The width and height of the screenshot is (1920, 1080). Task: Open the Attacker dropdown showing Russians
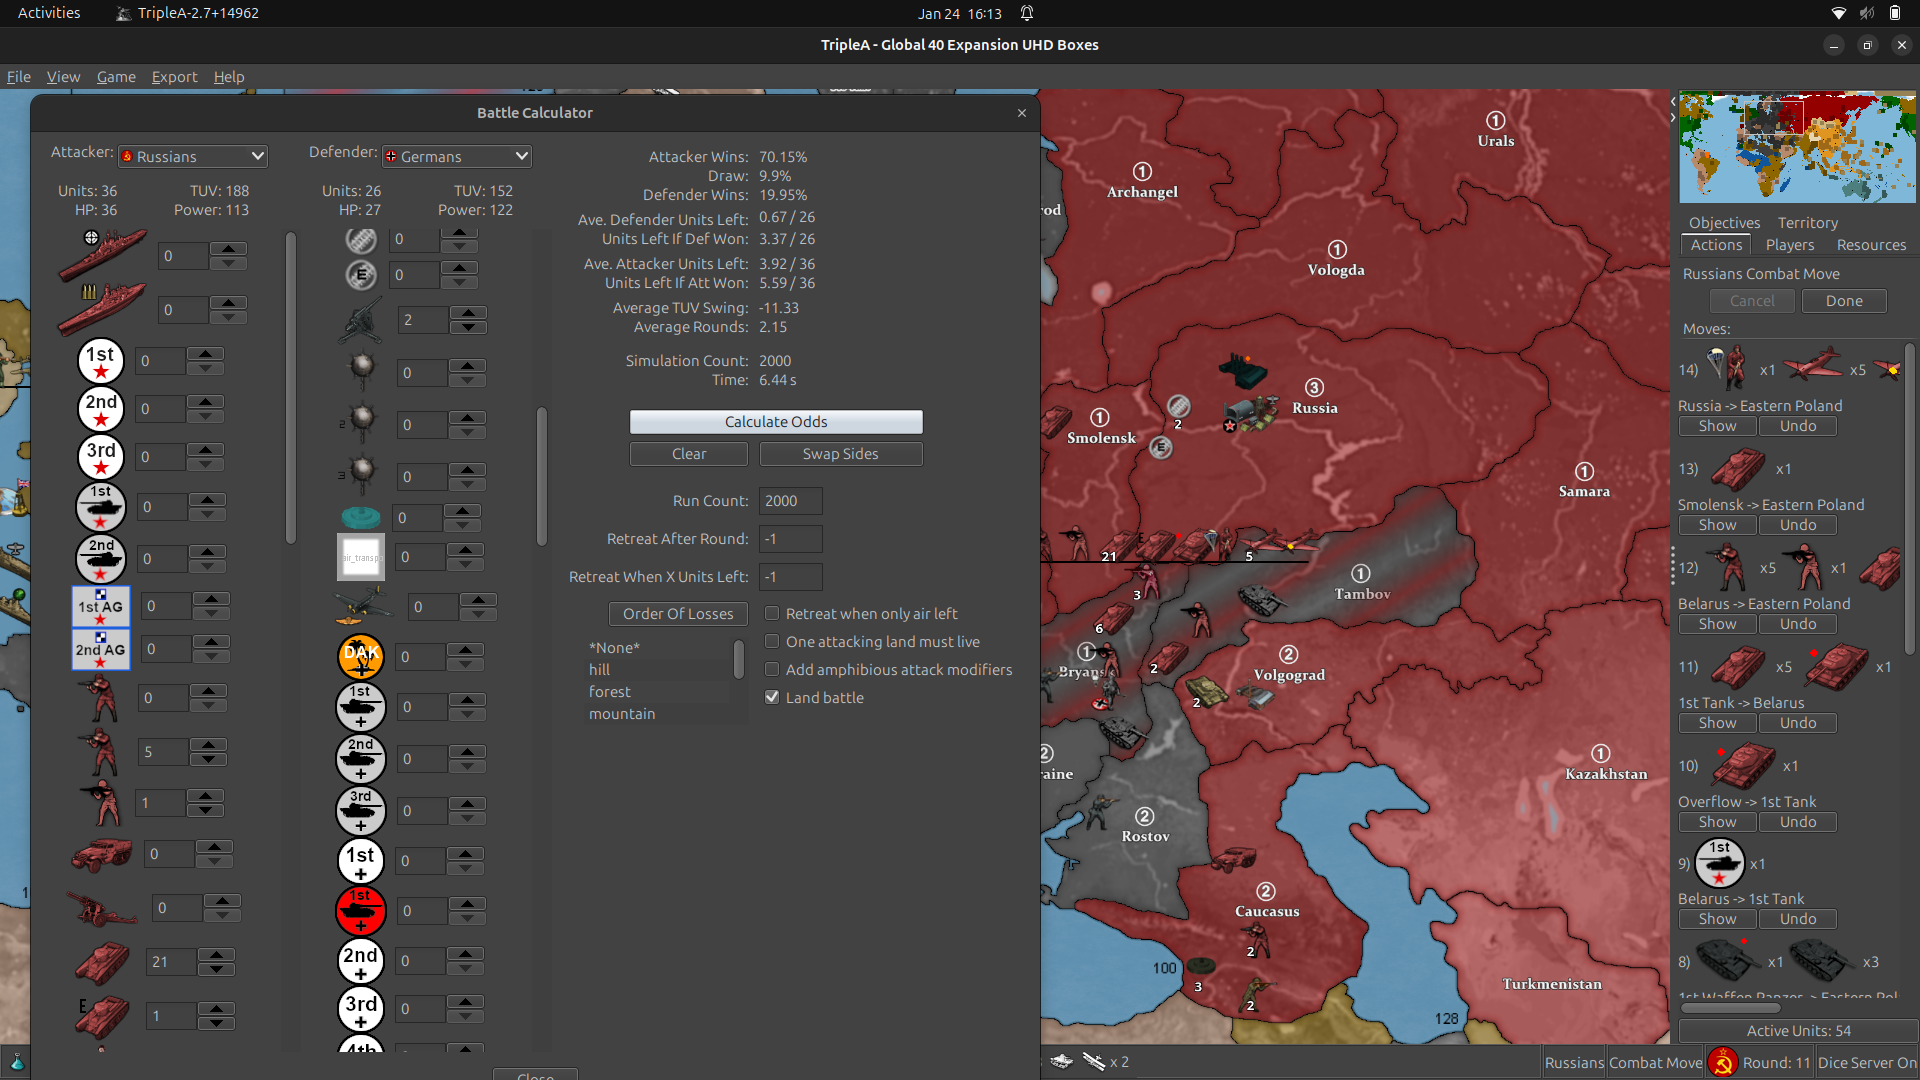[x=192, y=156]
